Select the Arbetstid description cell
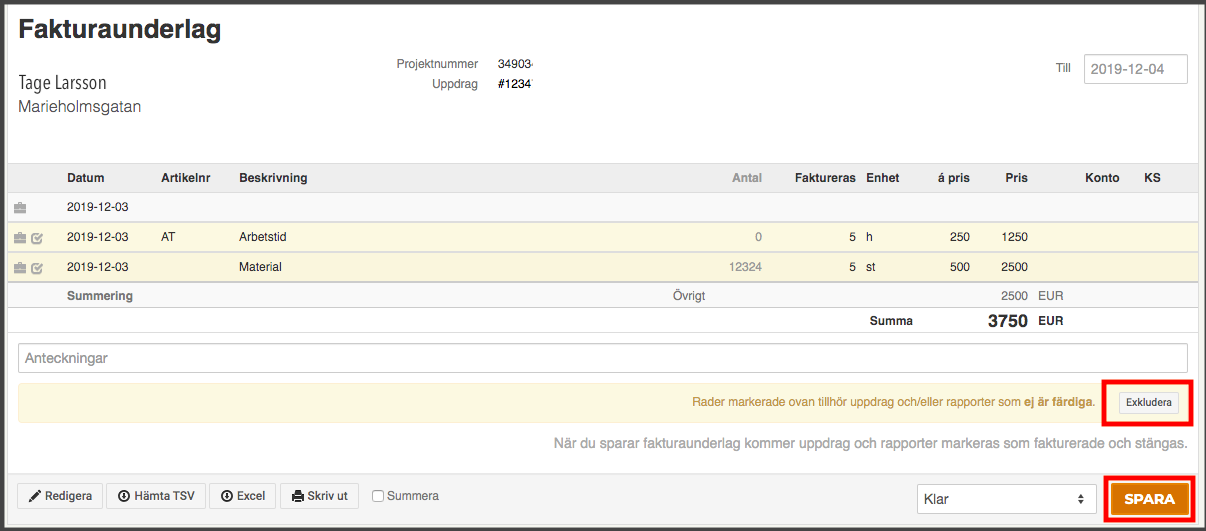Screen dimensions: 1206x531 (263, 238)
